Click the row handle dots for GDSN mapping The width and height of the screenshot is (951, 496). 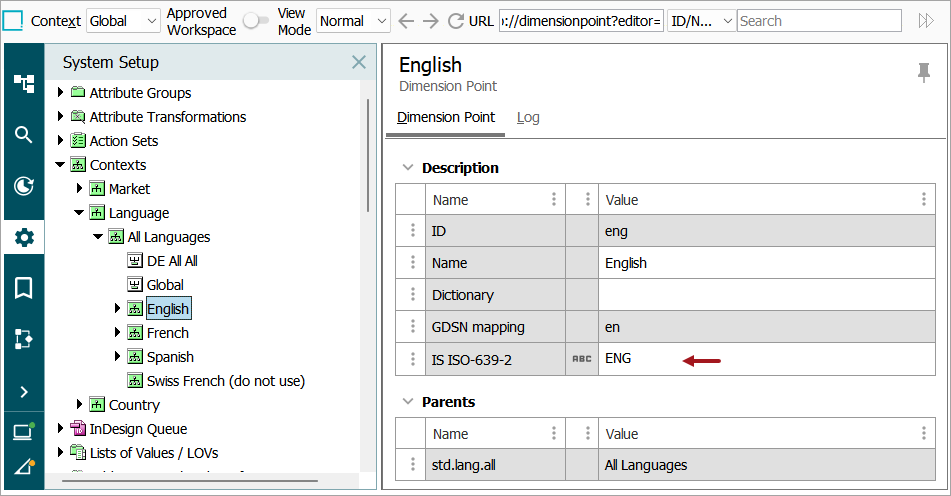coord(412,327)
